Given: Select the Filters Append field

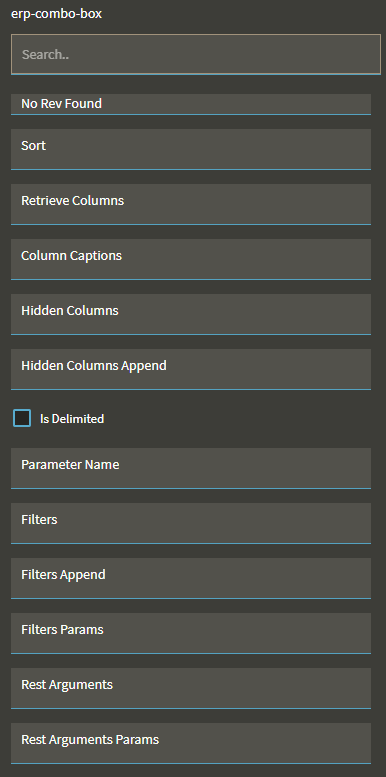Looking at the screenshot, I should pos(191,579).
